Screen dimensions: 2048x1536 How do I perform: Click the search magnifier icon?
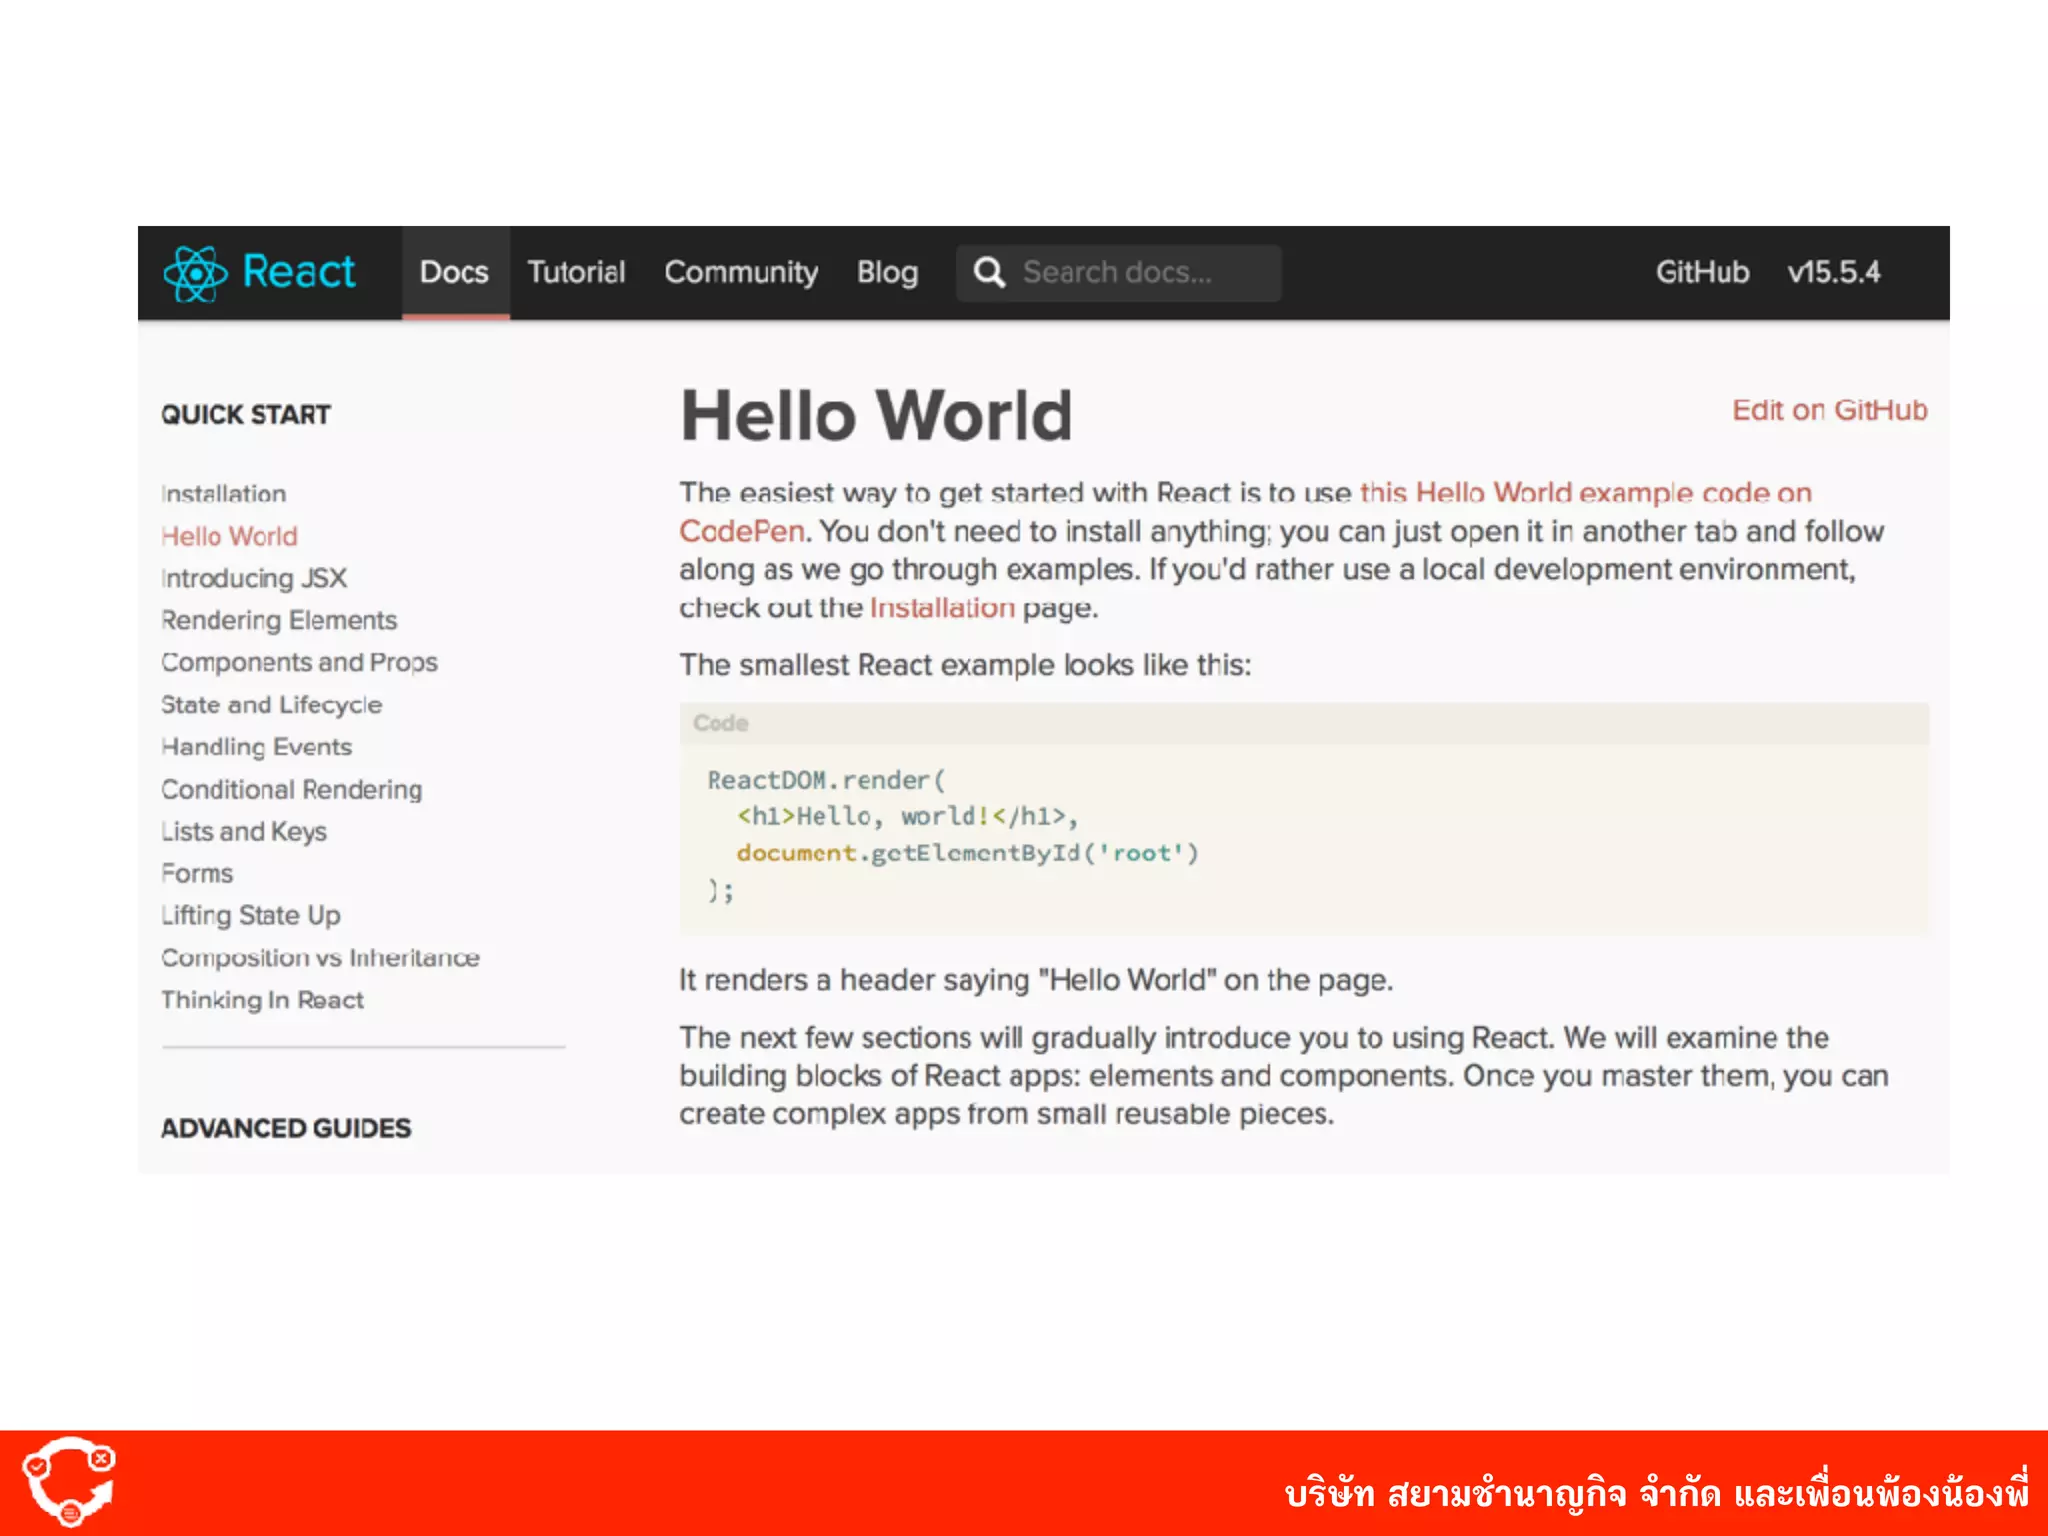coord(989,272)
